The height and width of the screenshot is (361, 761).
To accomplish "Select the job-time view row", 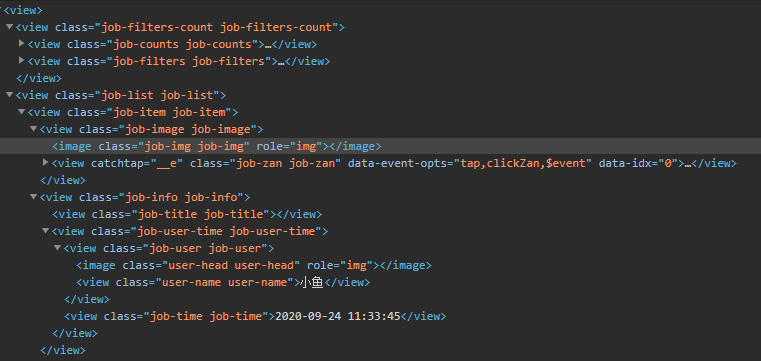I will [380, 316].
